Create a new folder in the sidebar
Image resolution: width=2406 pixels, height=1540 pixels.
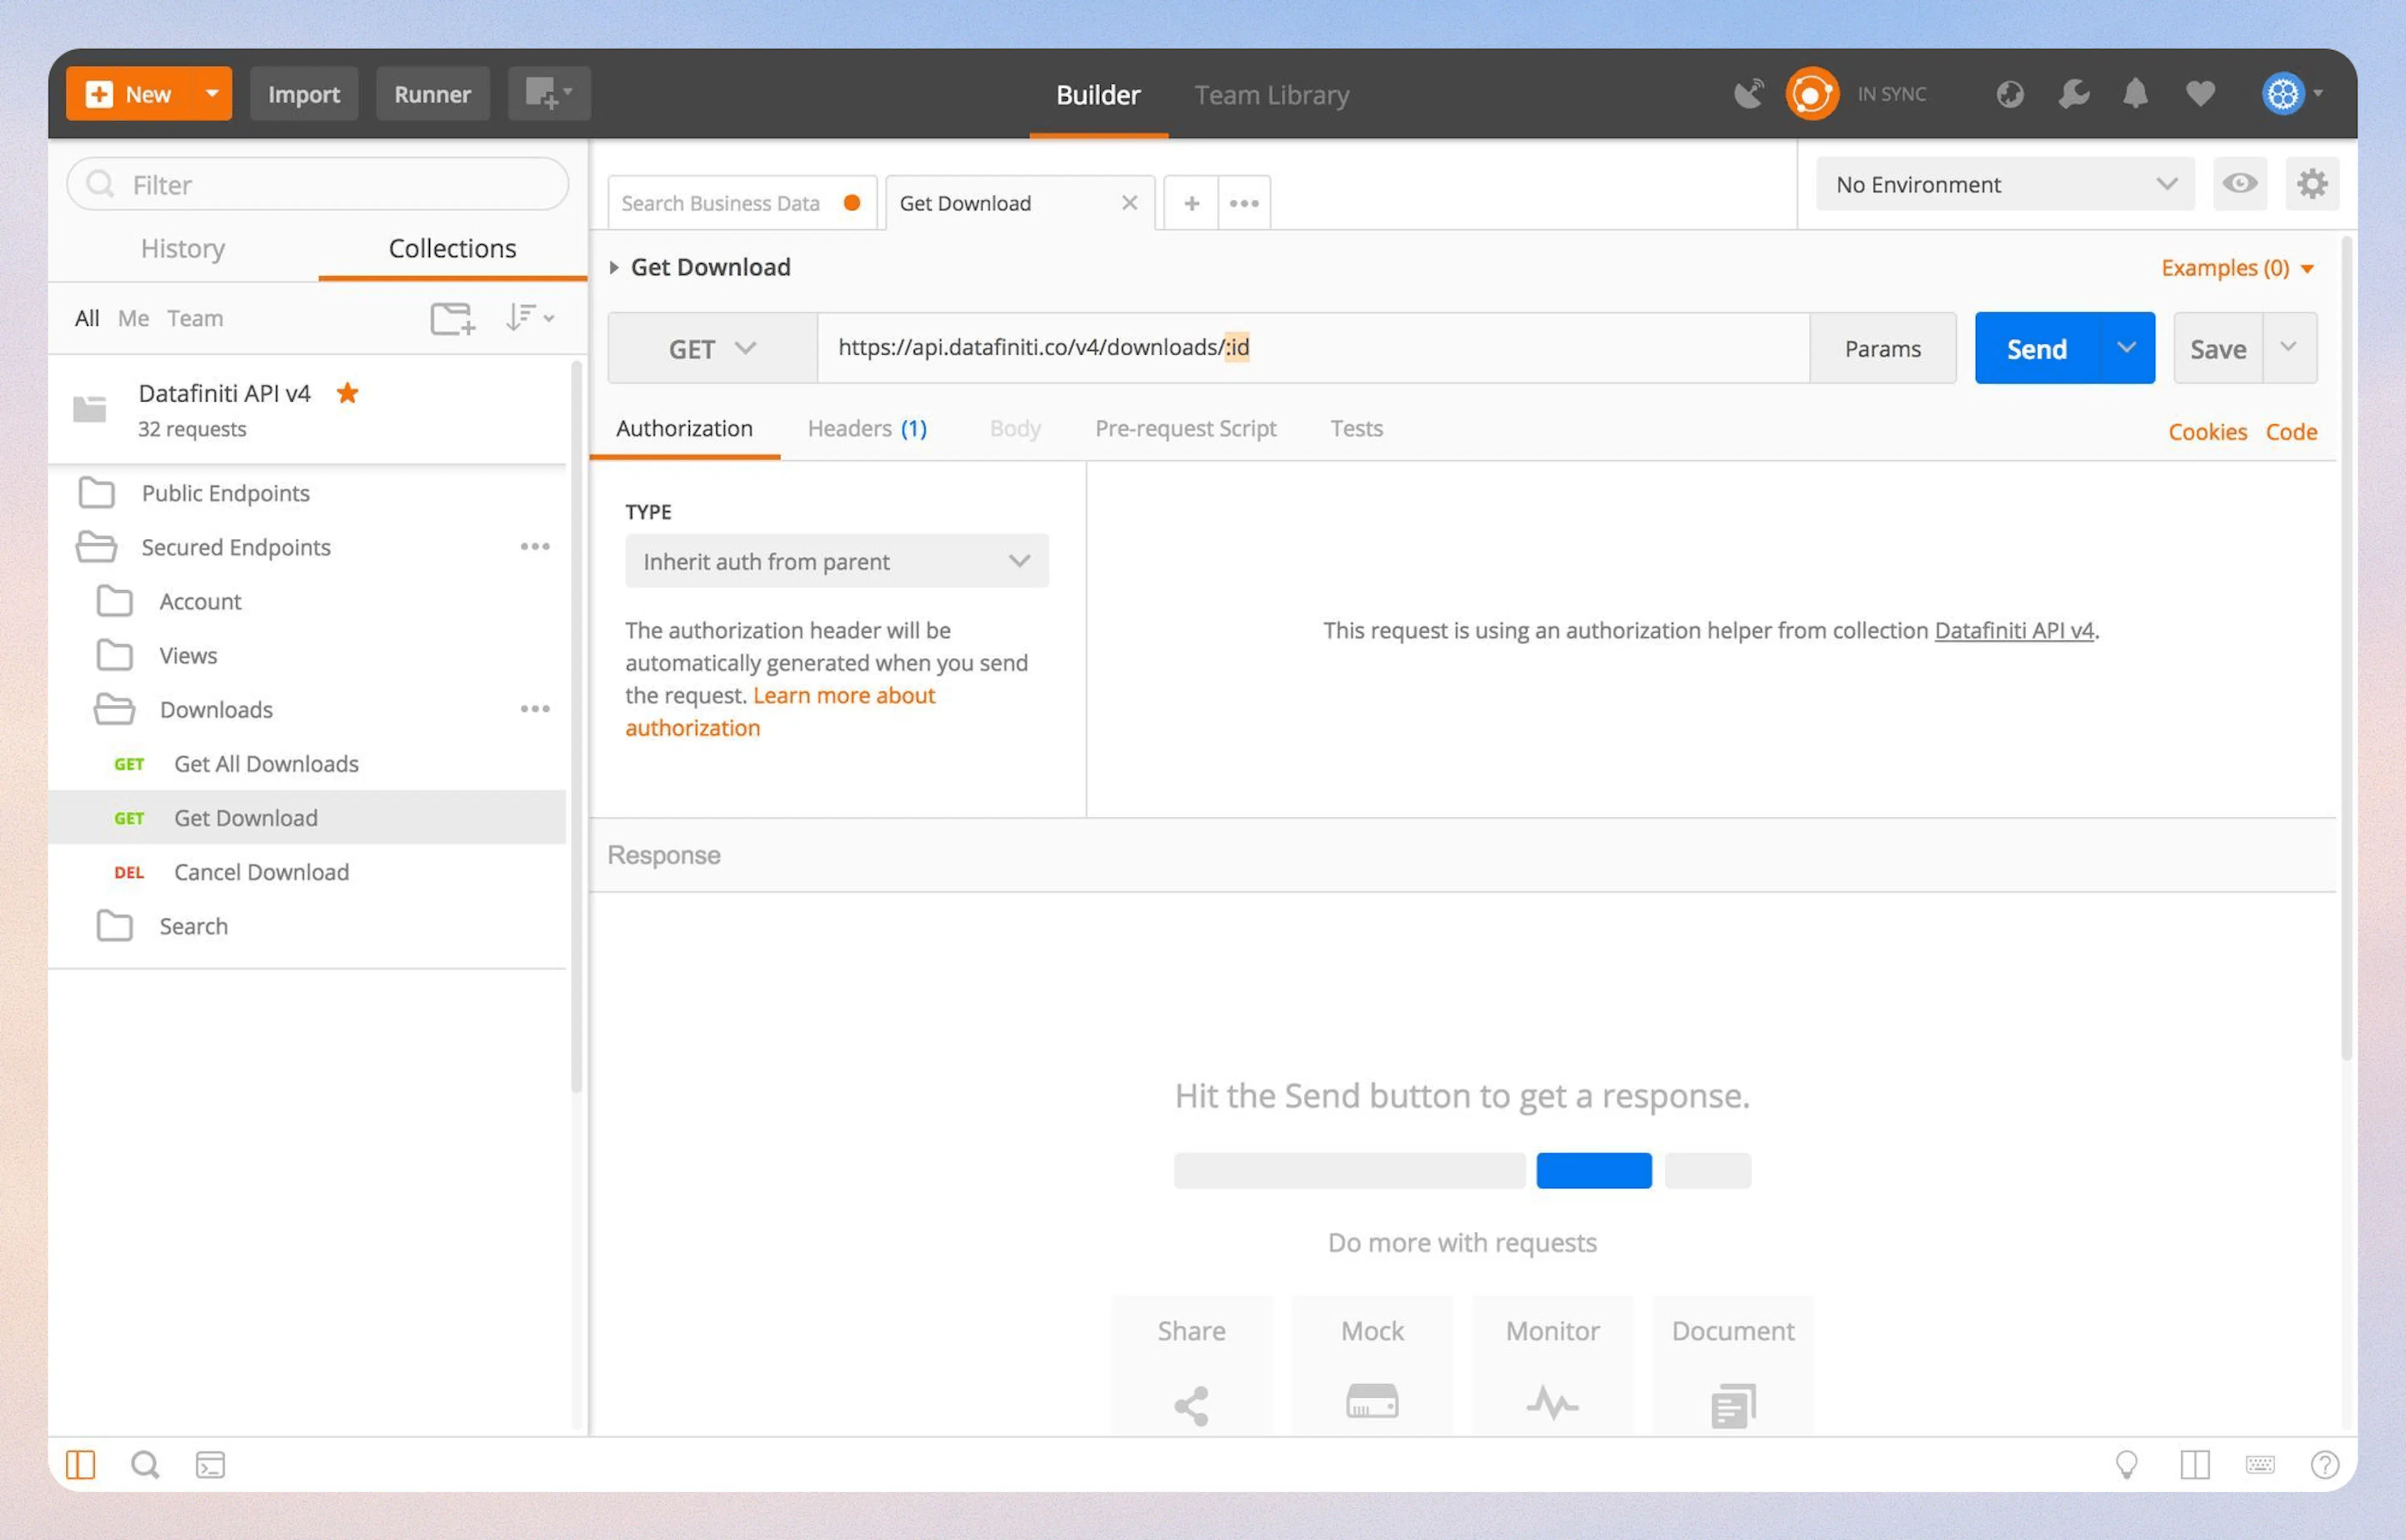452,318
